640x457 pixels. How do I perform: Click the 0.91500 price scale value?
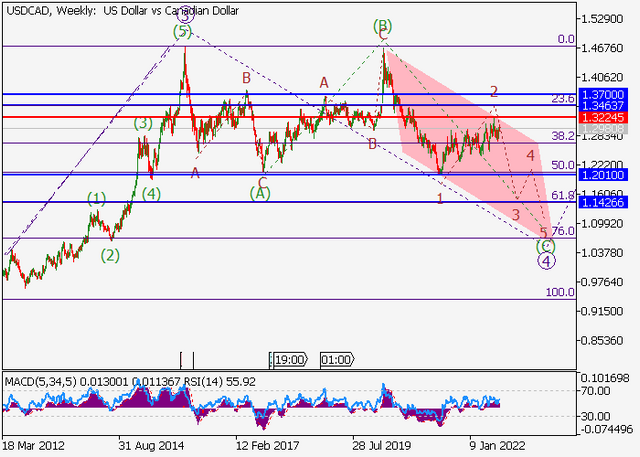pyautogui.click(x=603, y=311)
